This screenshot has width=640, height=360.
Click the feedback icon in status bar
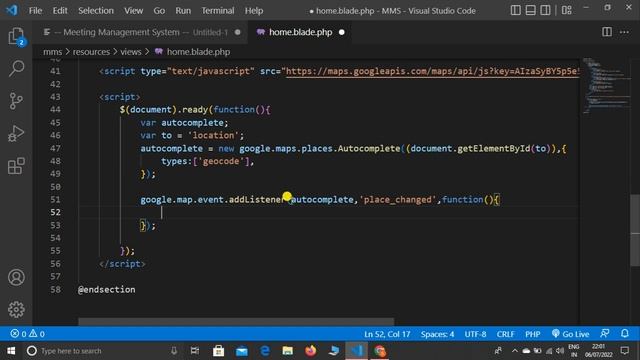[x=605, y=333]
